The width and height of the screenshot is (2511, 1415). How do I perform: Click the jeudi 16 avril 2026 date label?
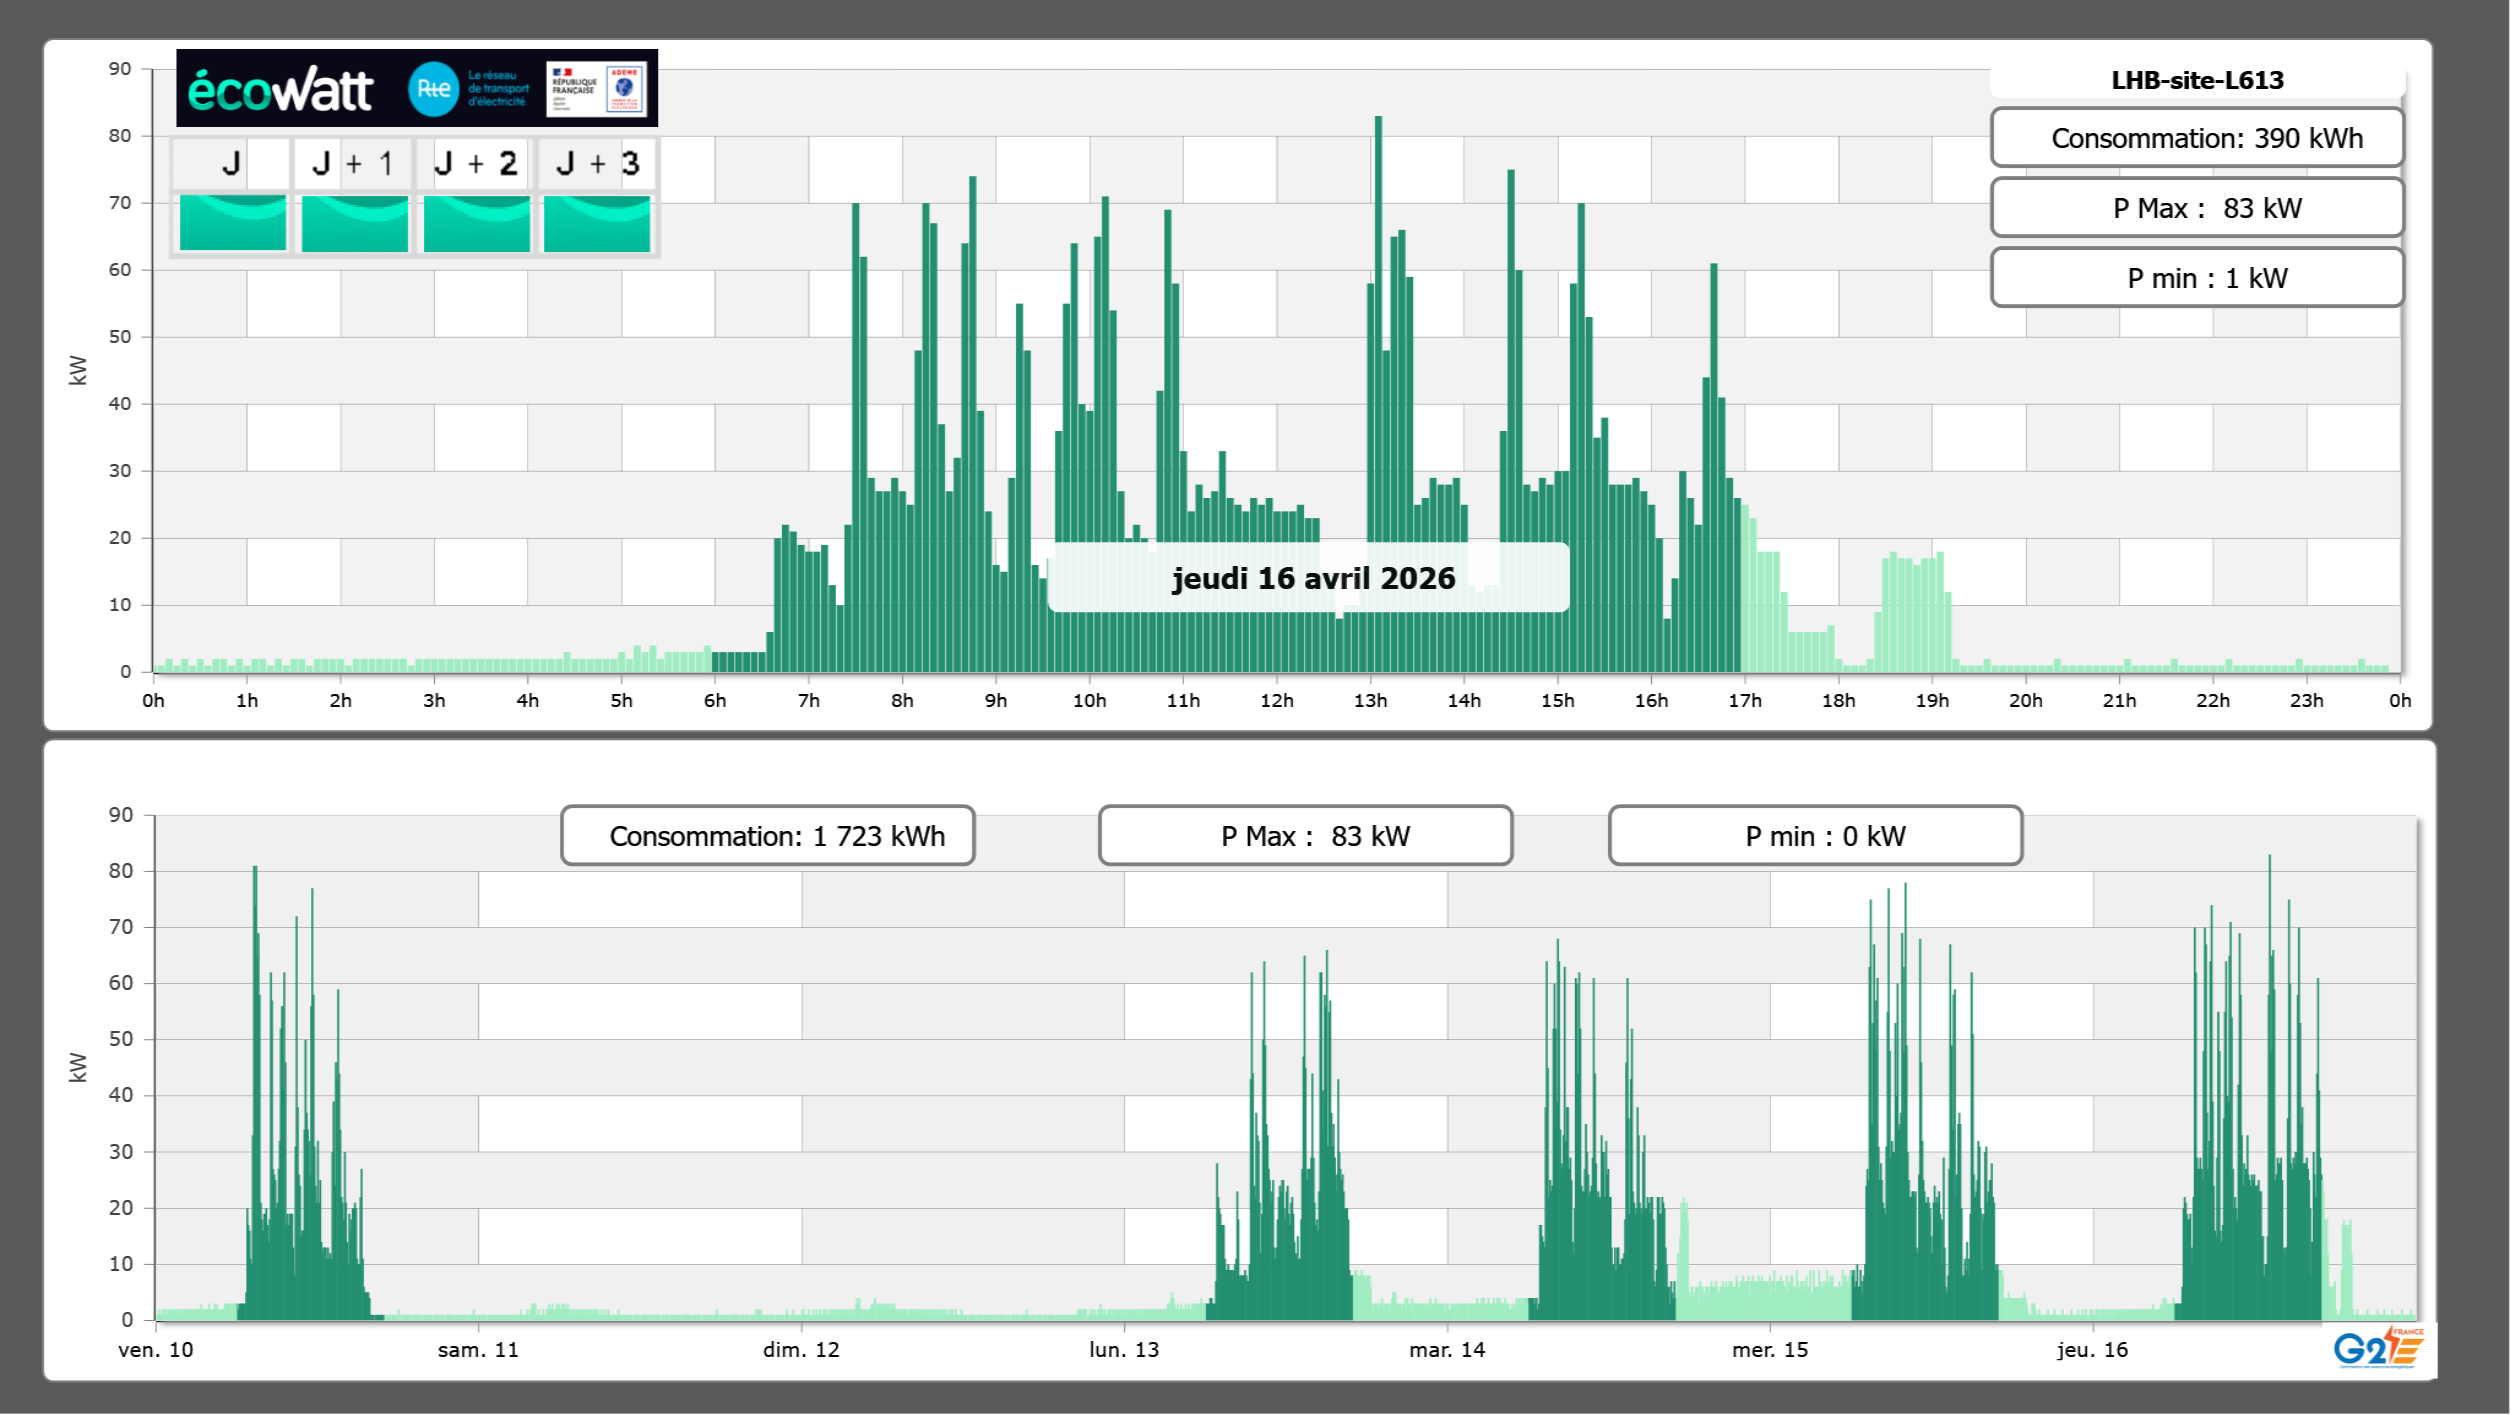[1312, 578]
